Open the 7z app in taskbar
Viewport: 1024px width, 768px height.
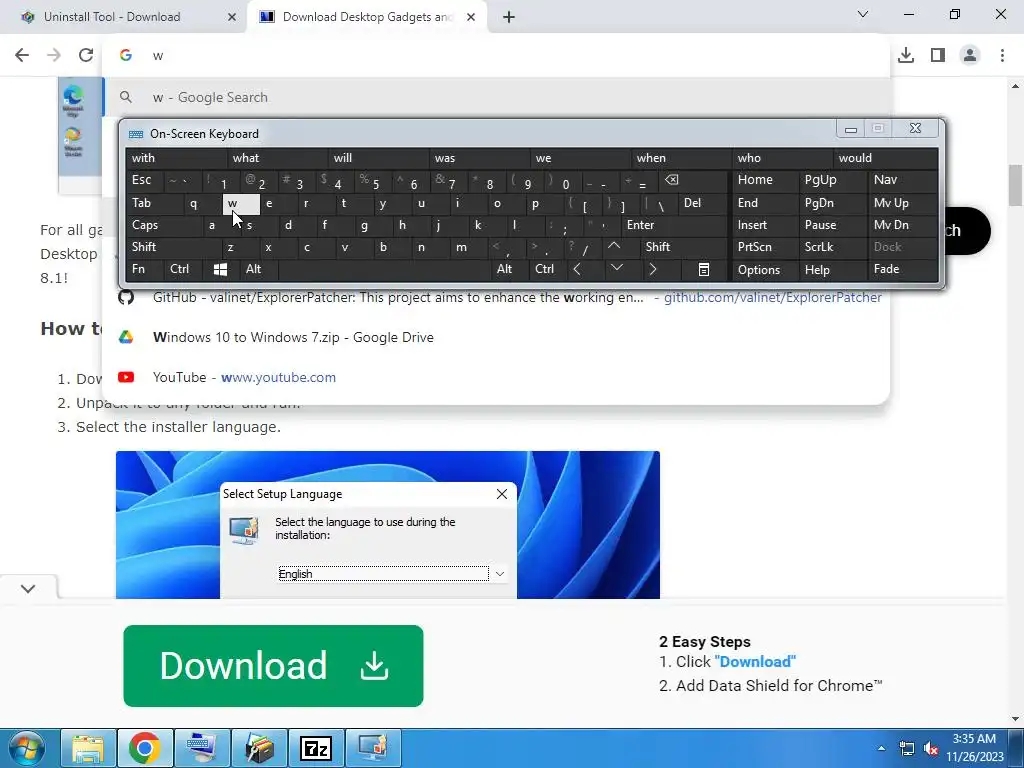[x=315, y=748]
